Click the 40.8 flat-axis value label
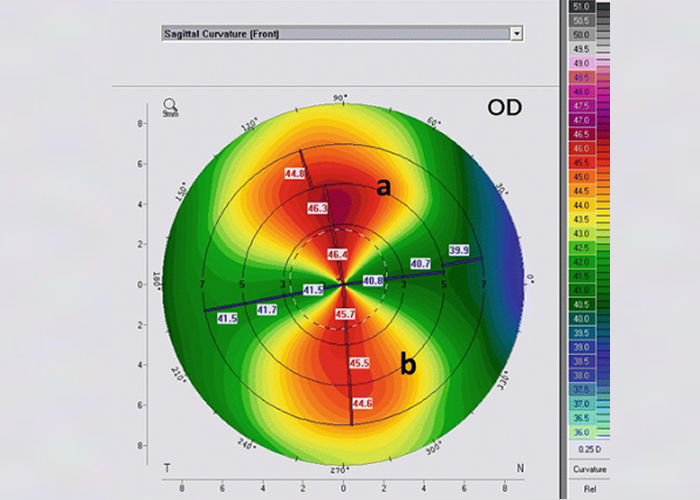 pyautogui.click(x=373, y=281)
